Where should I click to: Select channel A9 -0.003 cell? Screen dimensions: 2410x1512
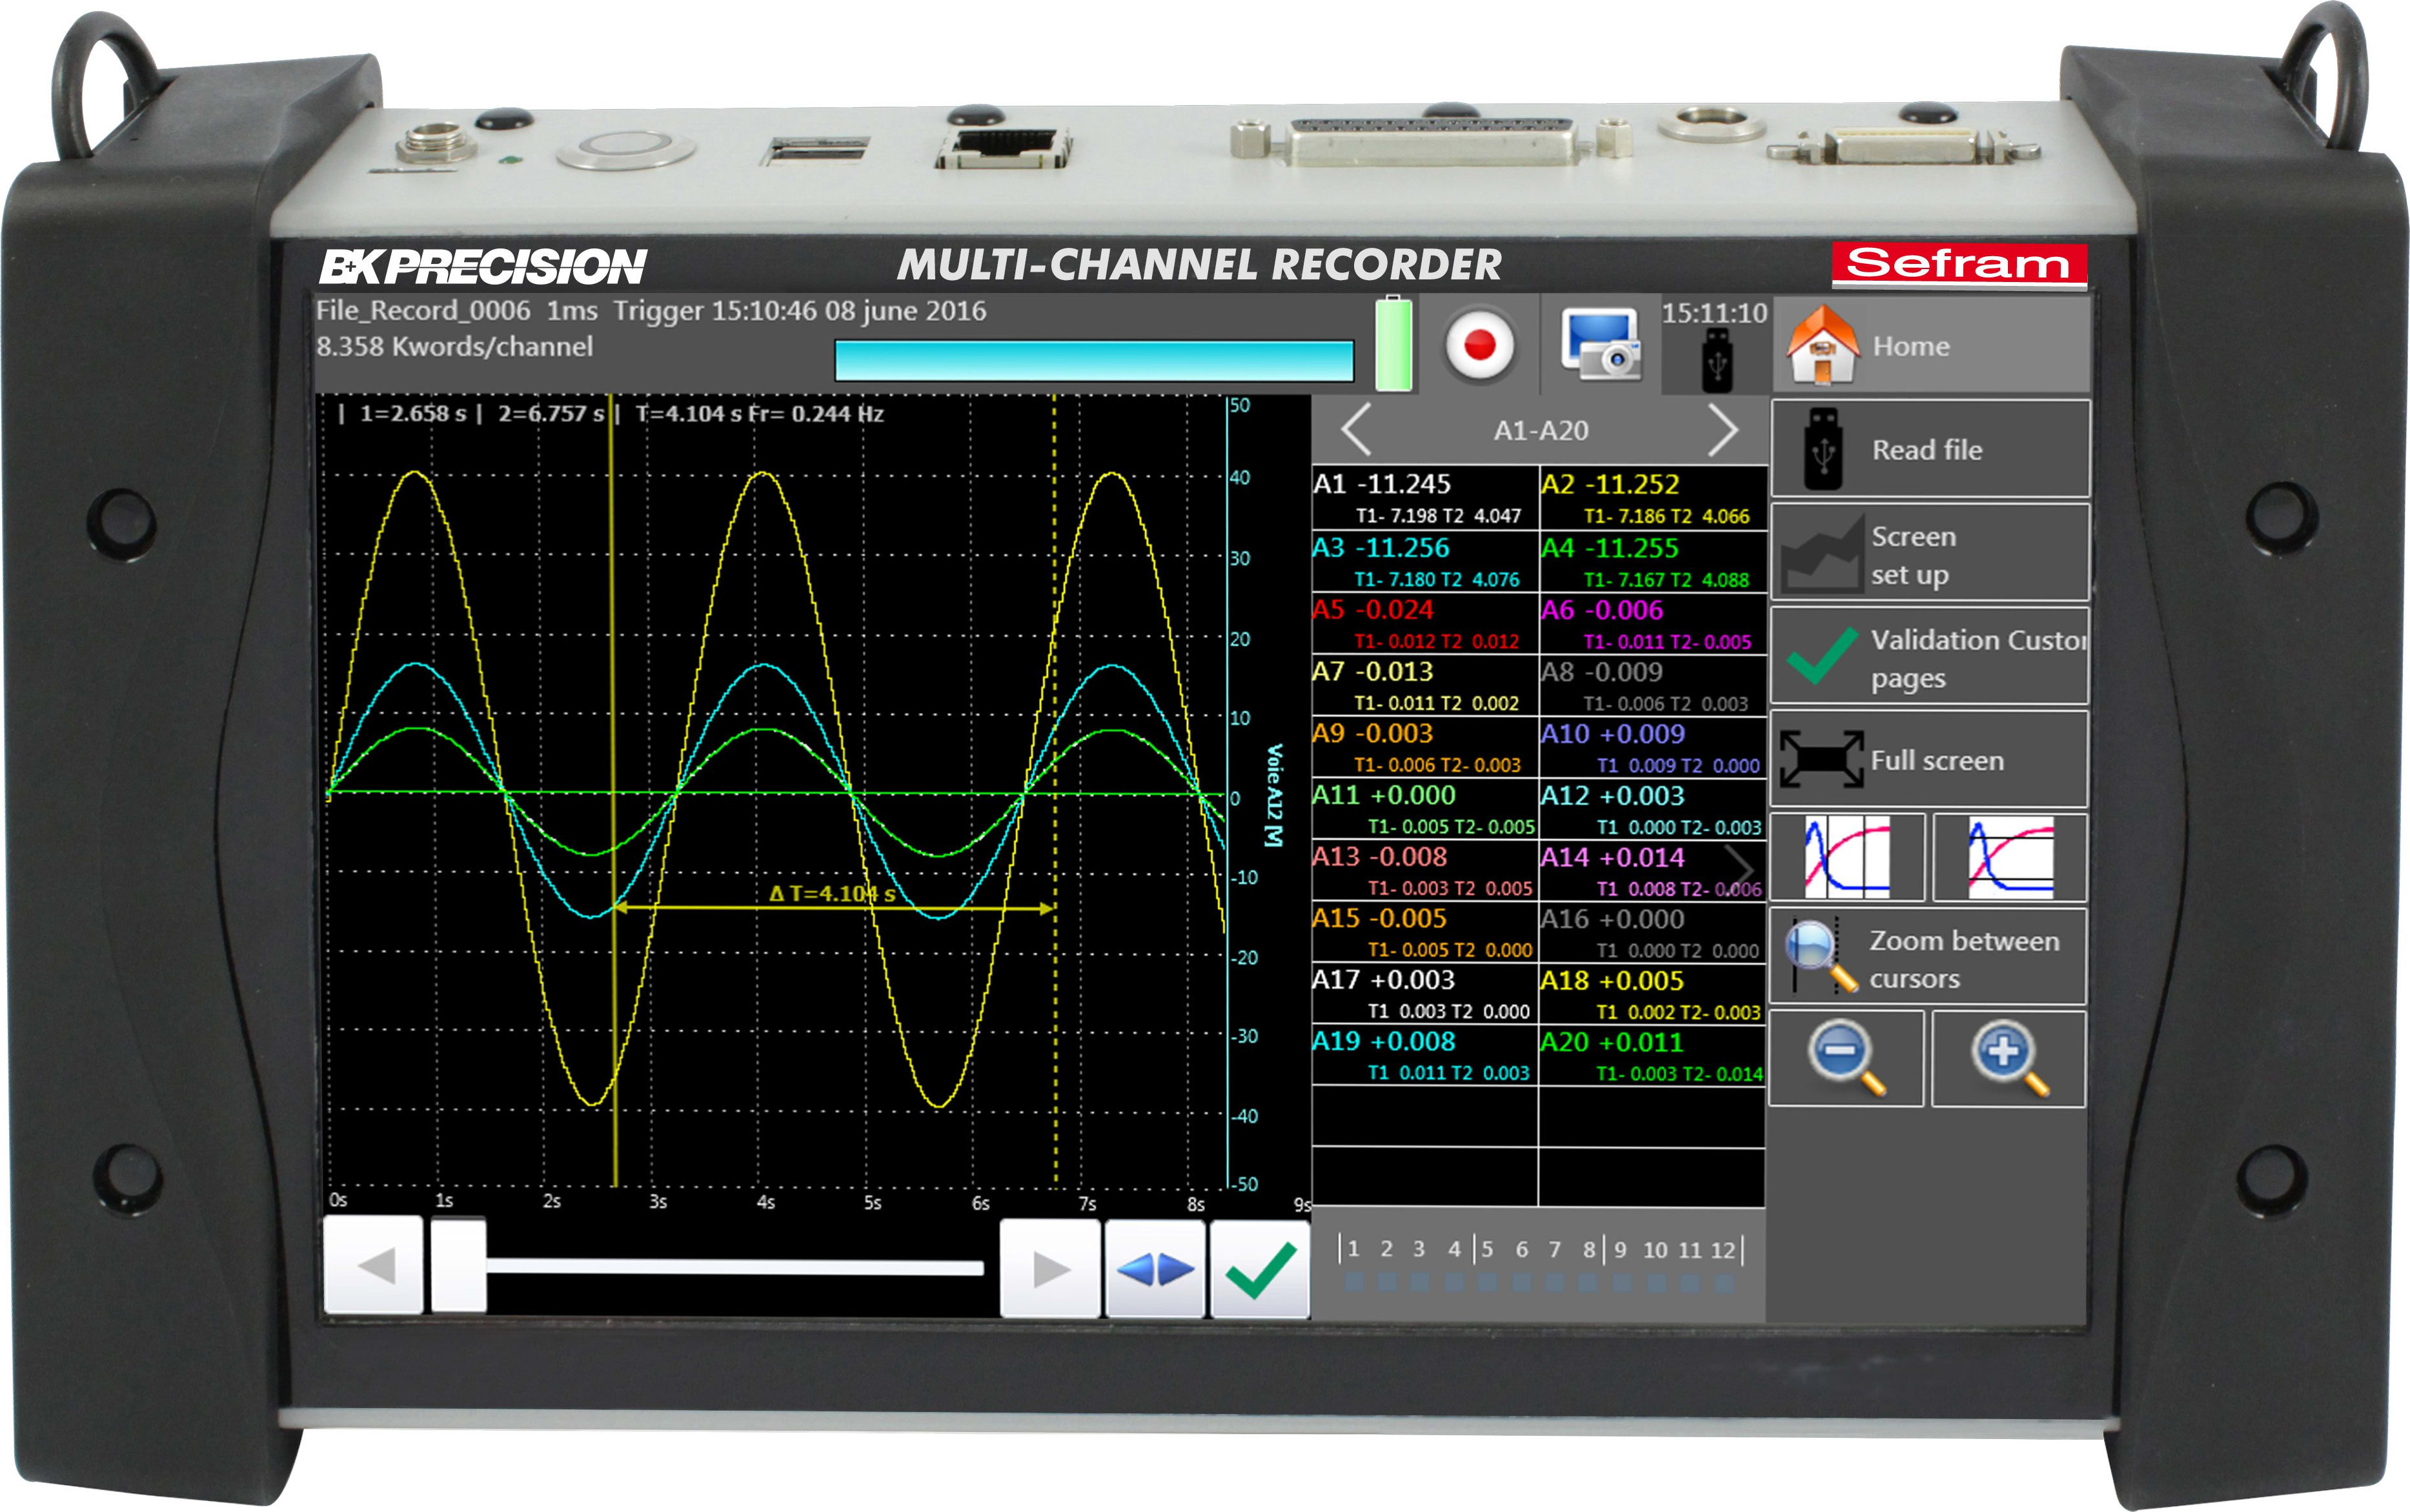tap(1425, 748)
